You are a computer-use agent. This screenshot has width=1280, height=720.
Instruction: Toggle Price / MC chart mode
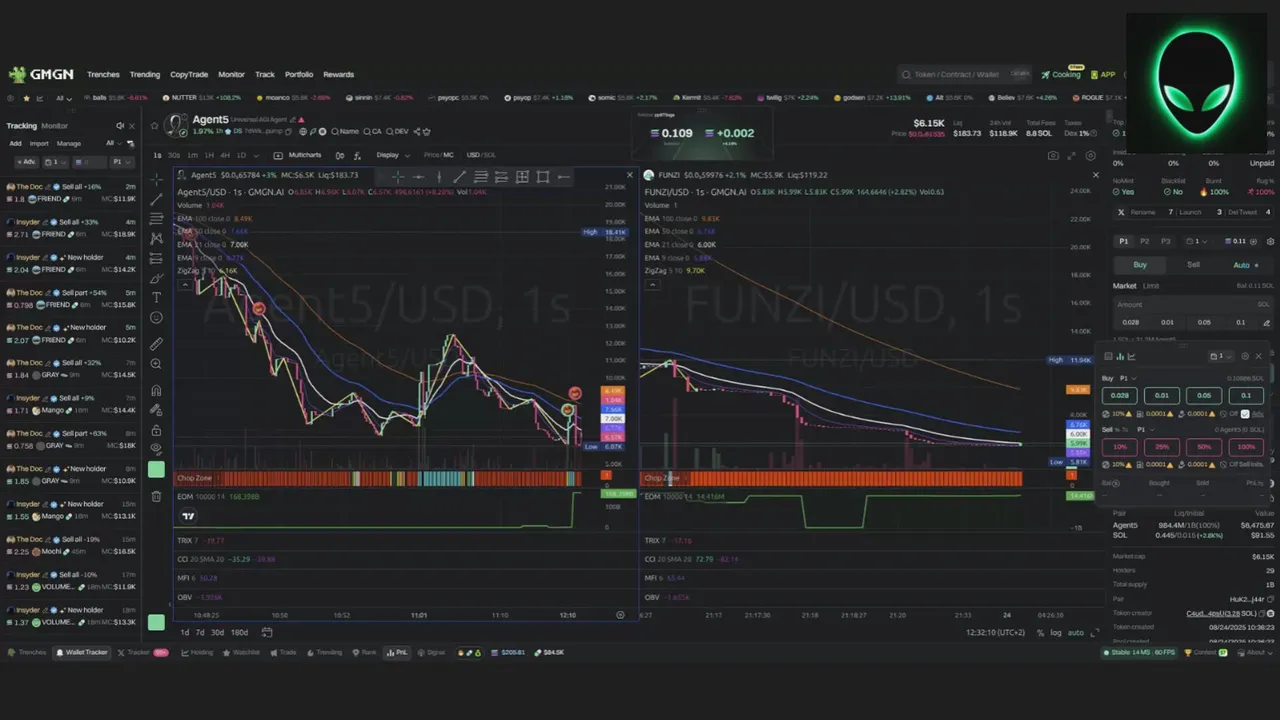[x=438, y=155]
